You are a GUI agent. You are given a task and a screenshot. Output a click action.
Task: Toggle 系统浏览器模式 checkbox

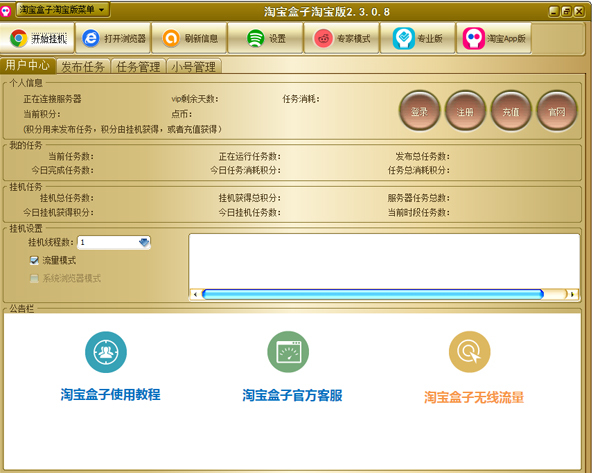(34, 279)
